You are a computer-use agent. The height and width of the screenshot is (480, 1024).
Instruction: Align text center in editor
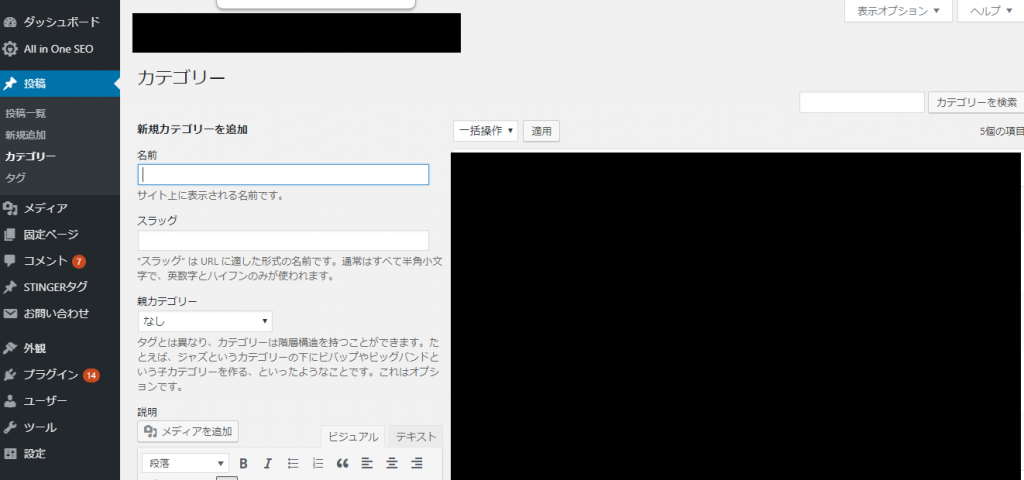coord(392,464)
